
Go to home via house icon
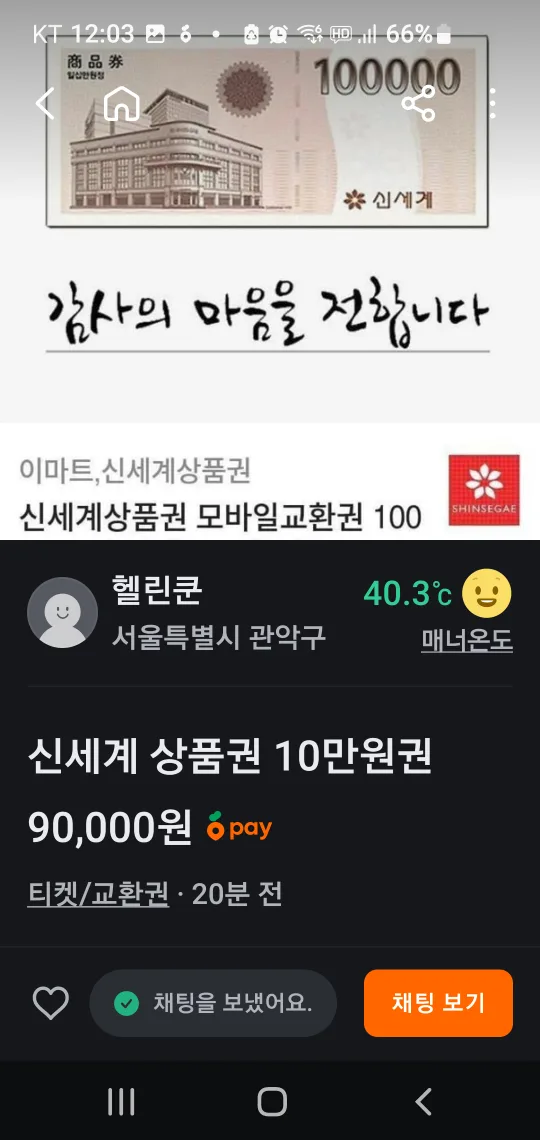click(x=121, y=103)
